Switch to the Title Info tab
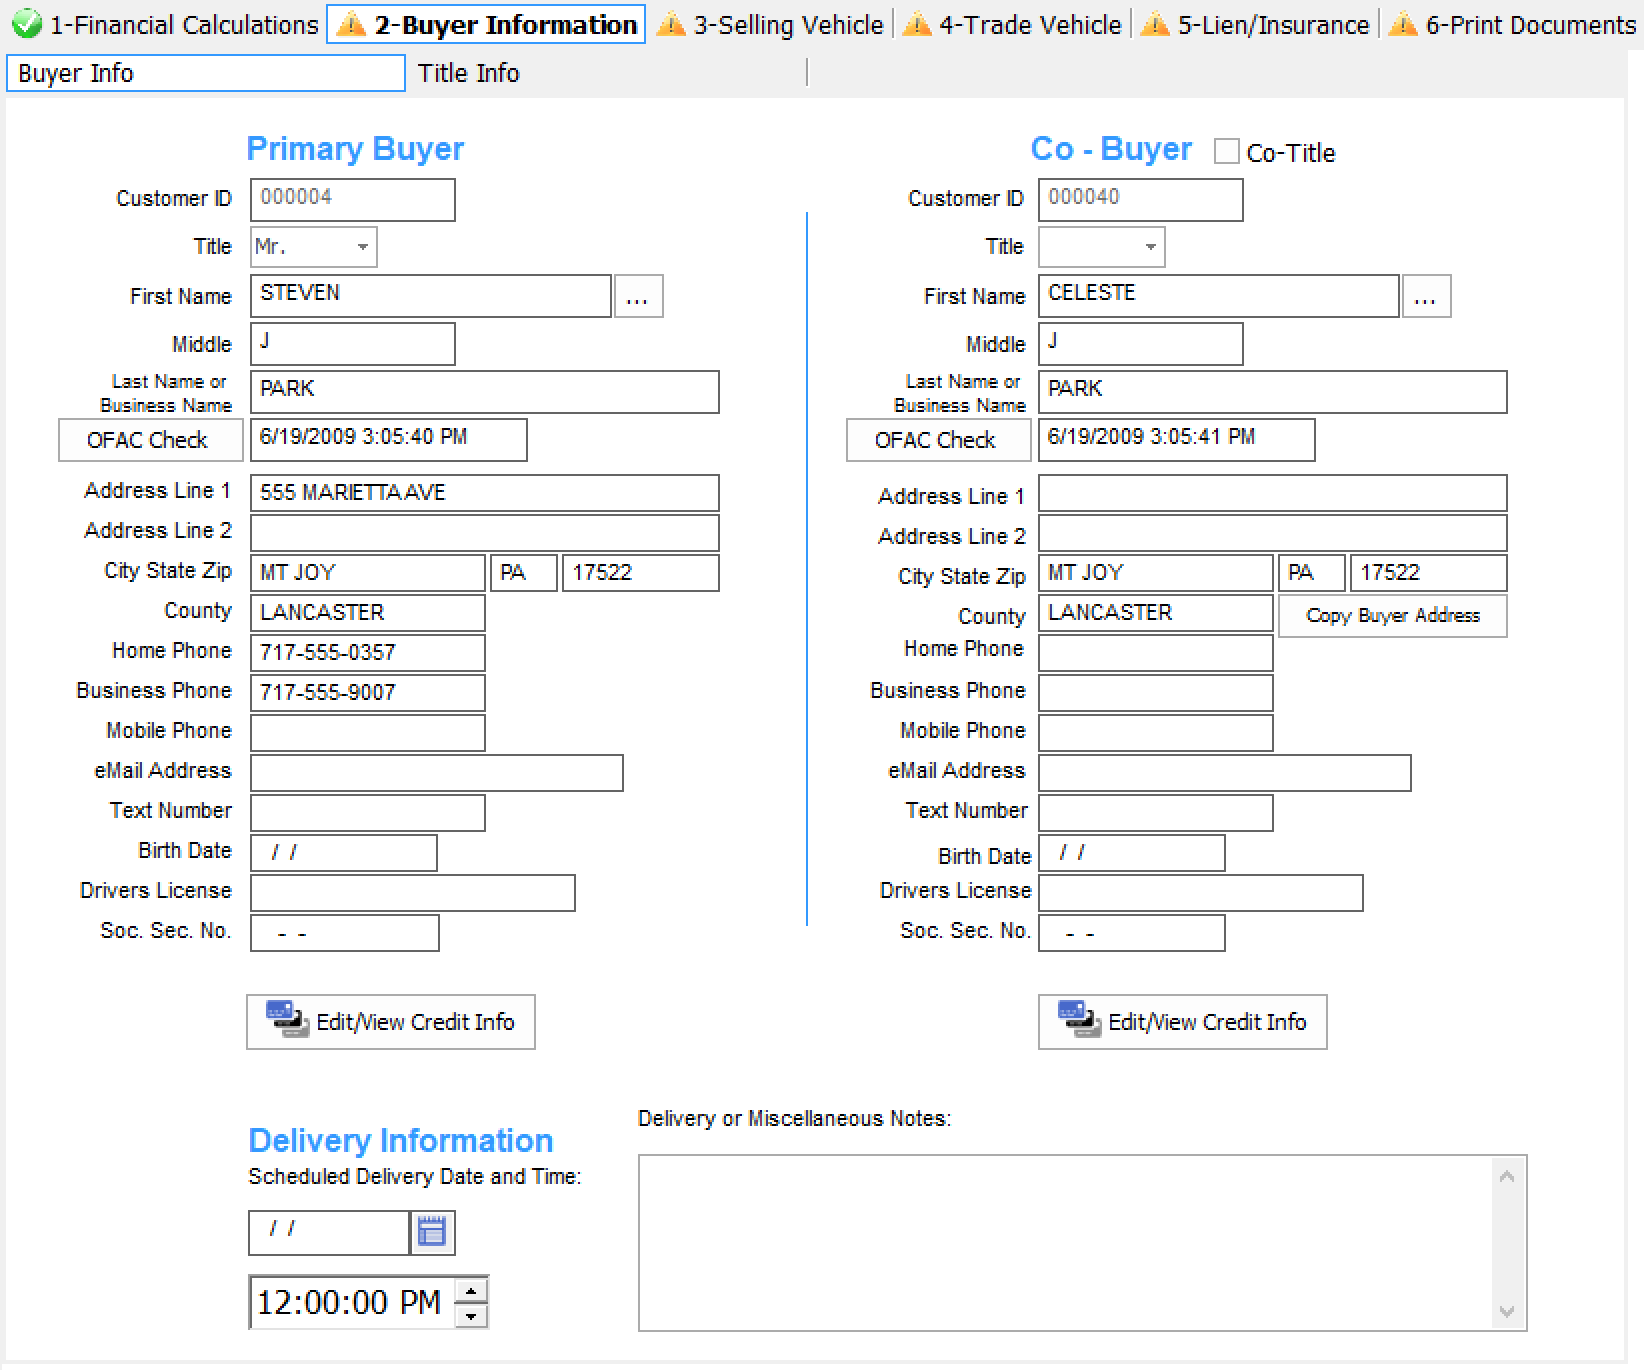This screenshot has height=1370, width=1644. point(469,74)
